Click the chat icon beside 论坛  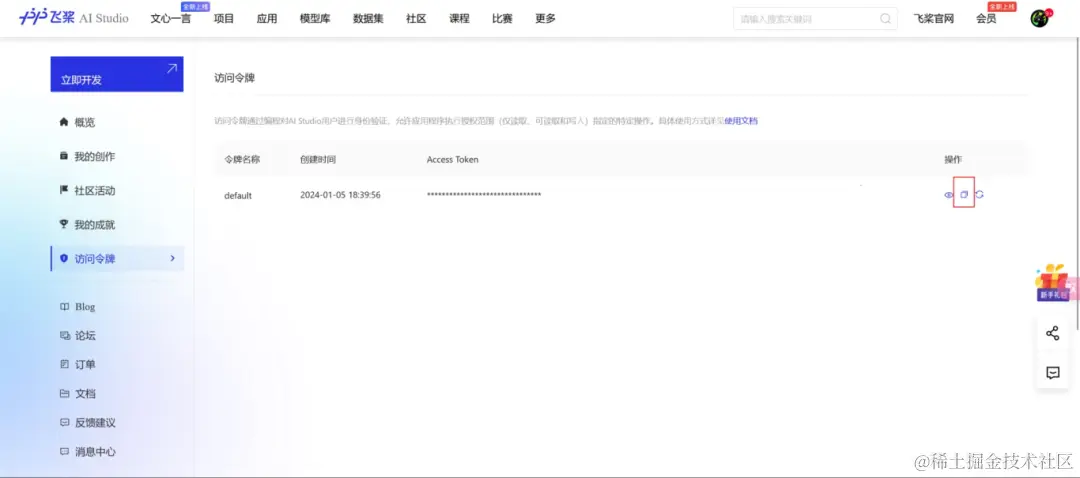click(64, 335)
